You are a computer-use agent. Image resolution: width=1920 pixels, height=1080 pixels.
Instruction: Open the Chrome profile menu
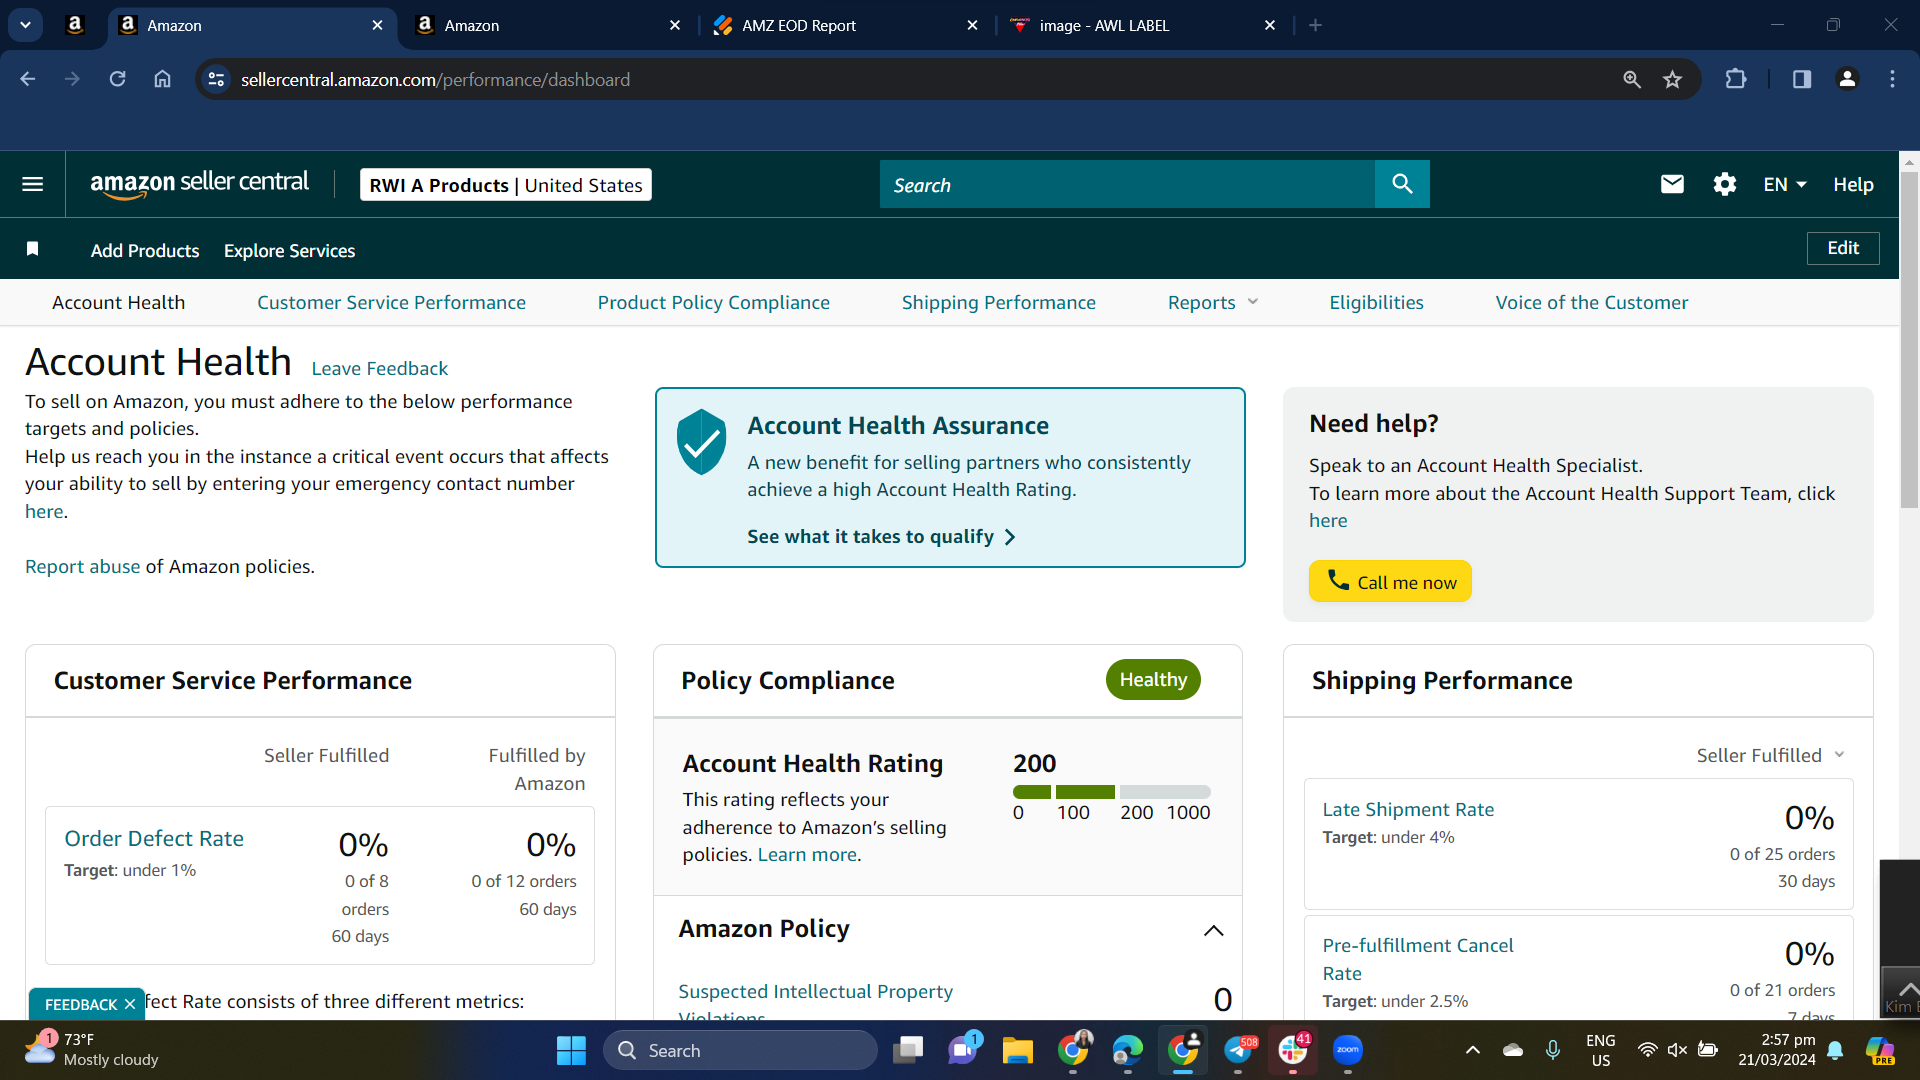(1847, 79)
